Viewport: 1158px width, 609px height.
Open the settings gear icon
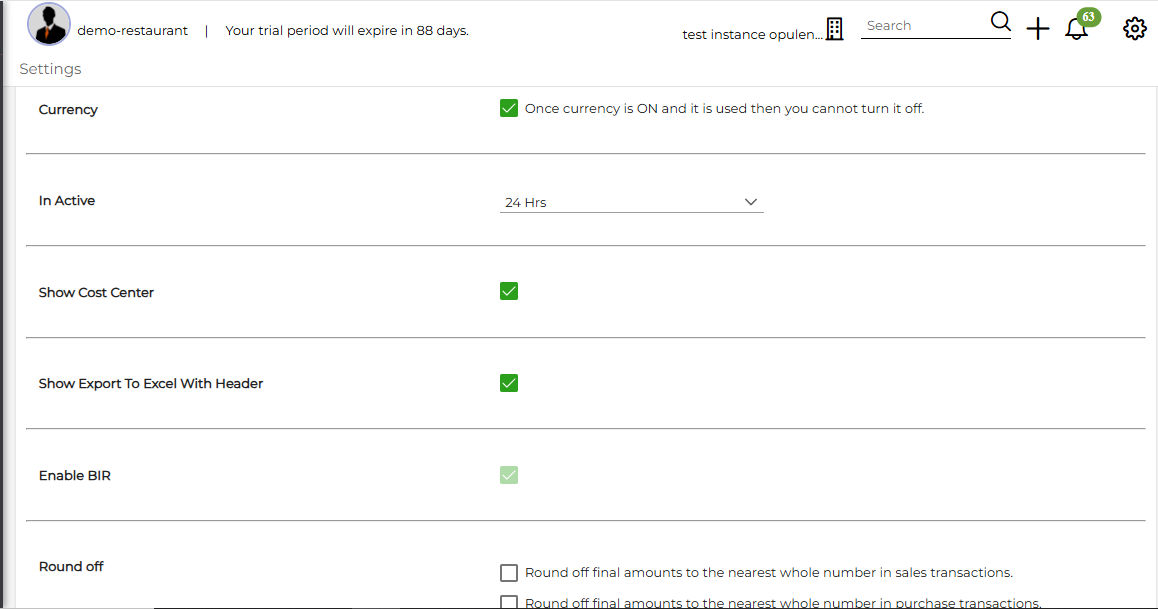click(1134, 29)
